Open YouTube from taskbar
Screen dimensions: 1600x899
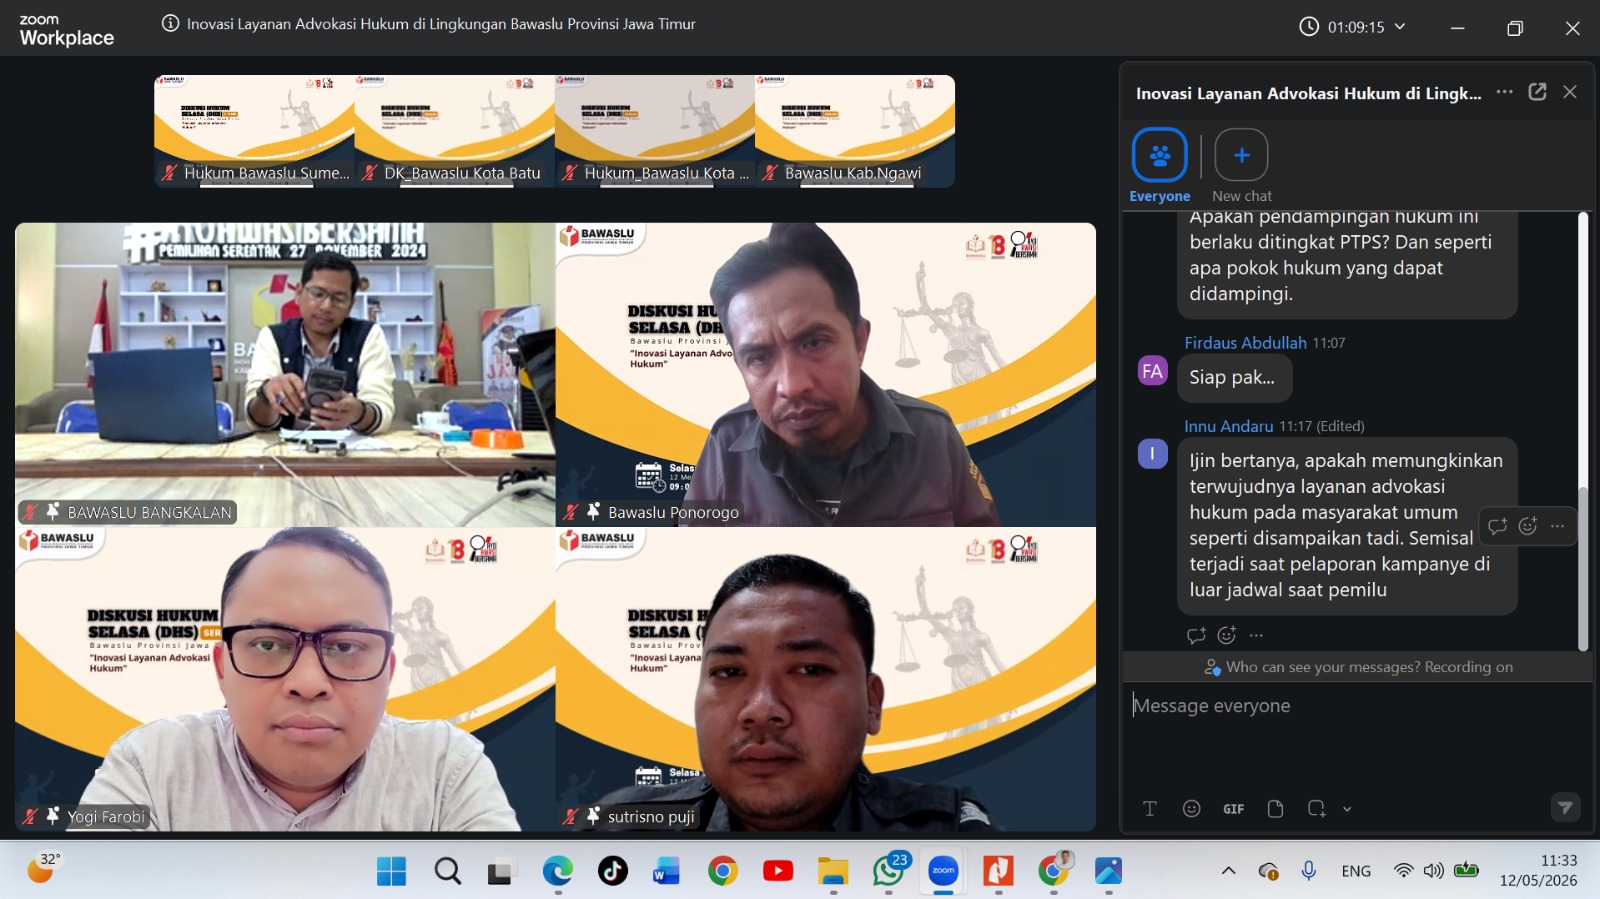click(777, 871)
